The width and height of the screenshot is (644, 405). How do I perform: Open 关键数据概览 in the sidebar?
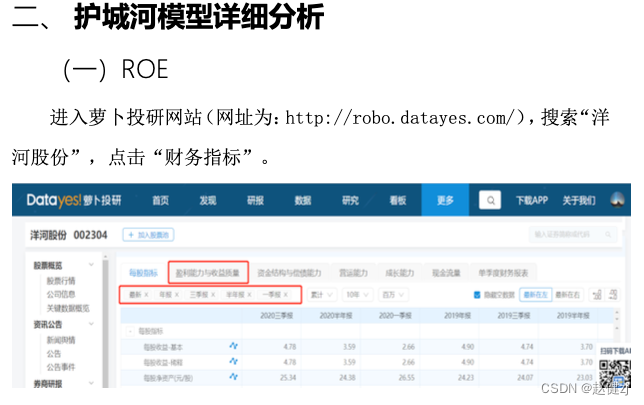tap(68, 308)
